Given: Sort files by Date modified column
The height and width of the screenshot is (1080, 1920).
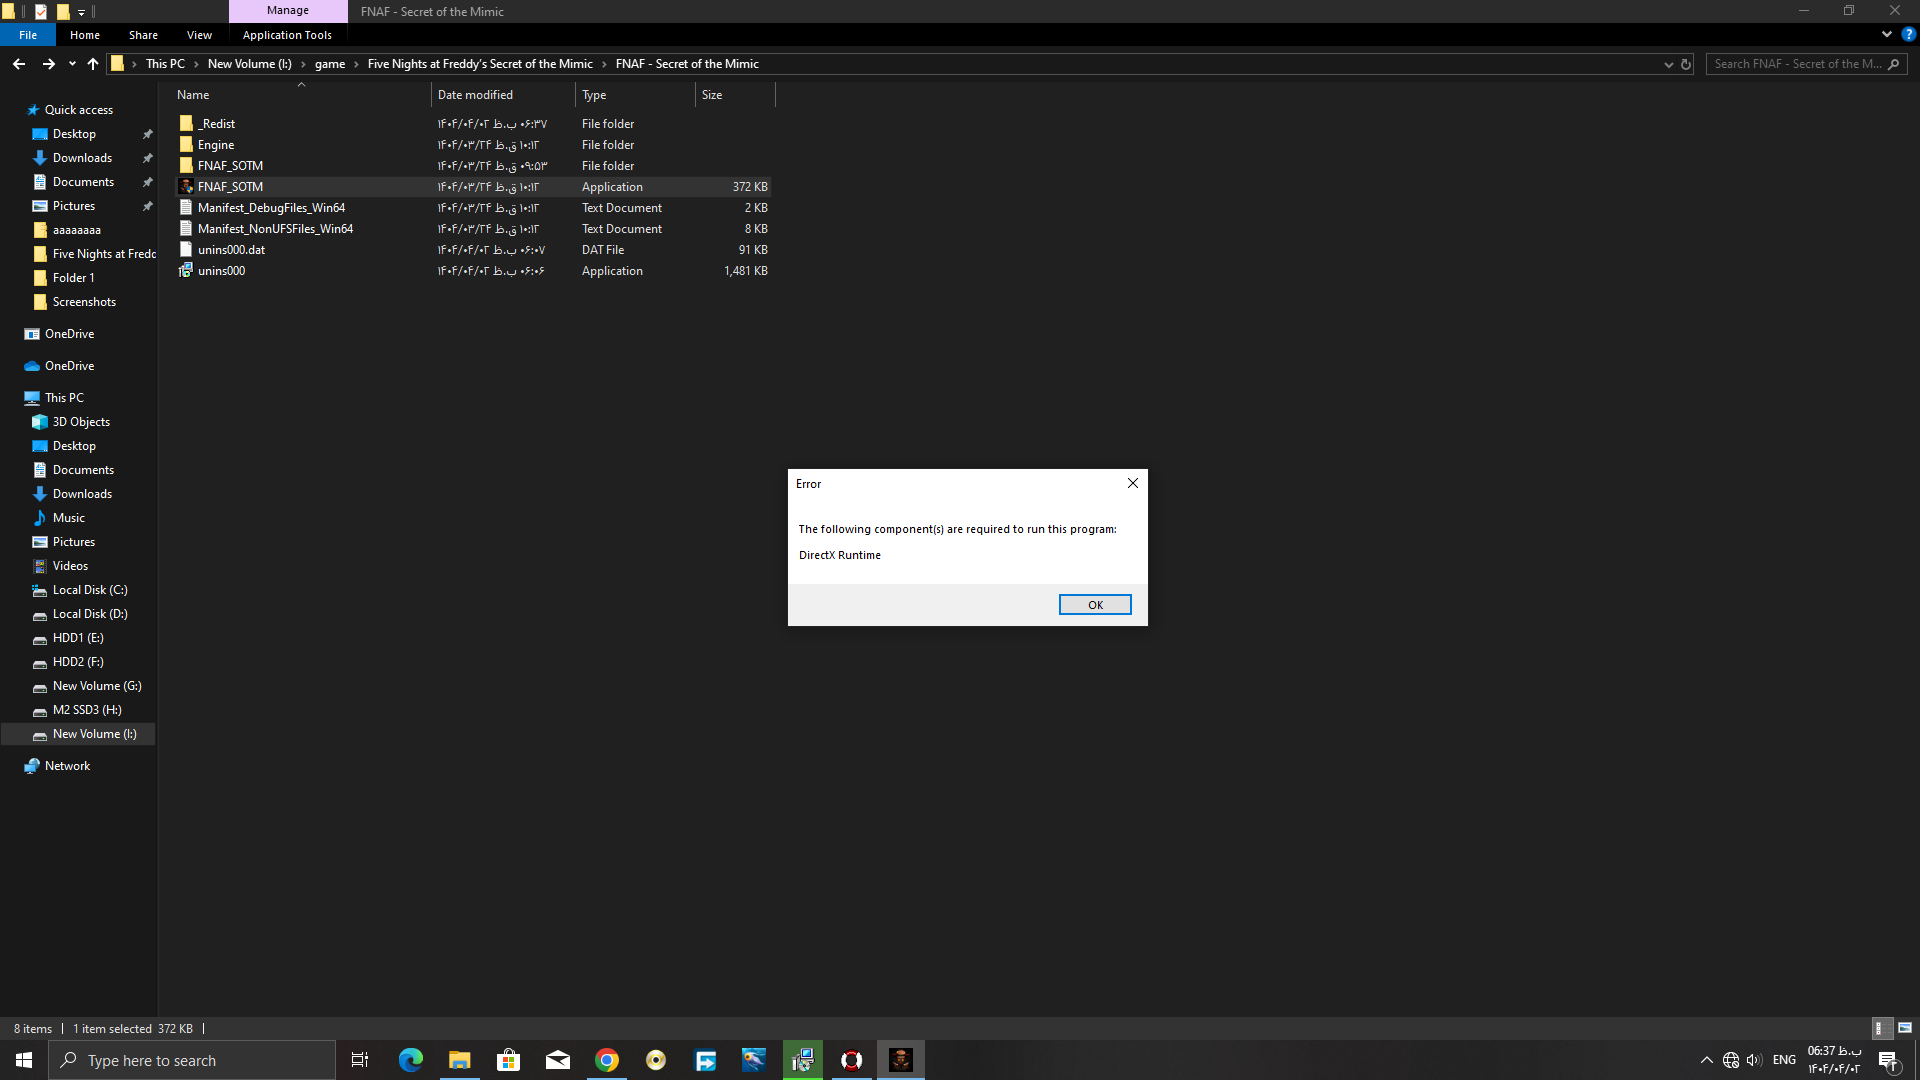Looking at the screenshot, I should coord(475,95).
